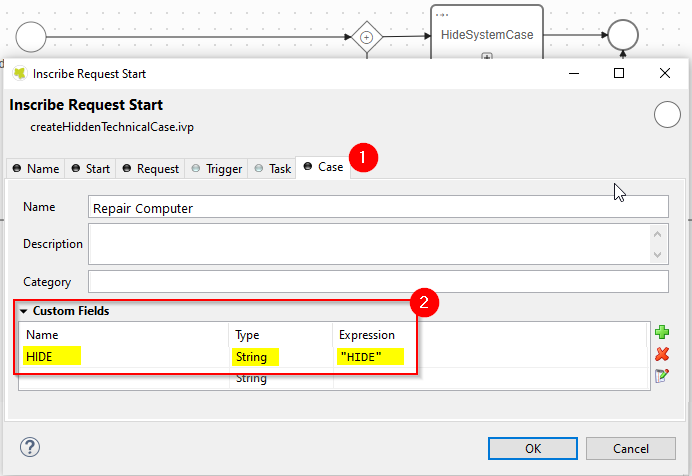Expand the HideSystemCase subprocess plus marker
The image size is (692, 476).
coord(487,56)
